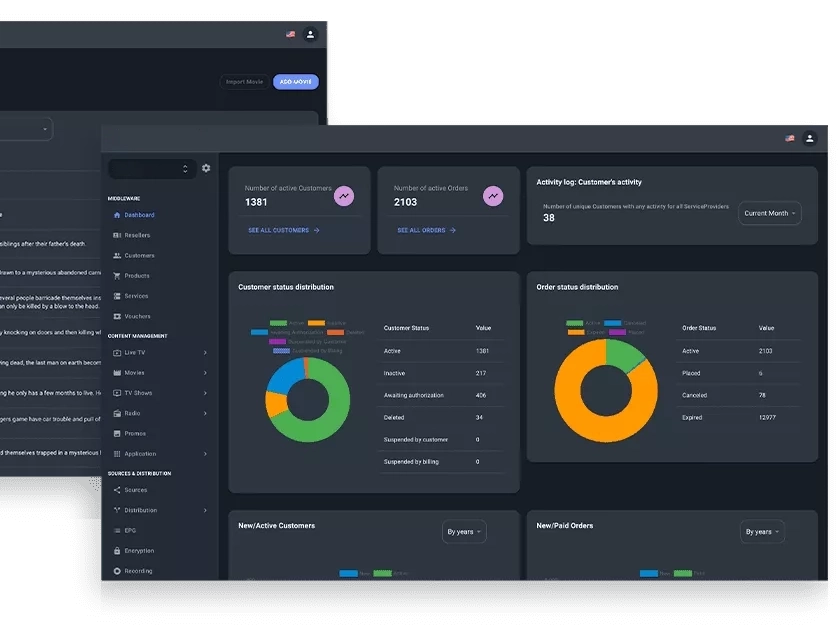Toggle orange Expired legend in Order status chart

tap(576, 331)
